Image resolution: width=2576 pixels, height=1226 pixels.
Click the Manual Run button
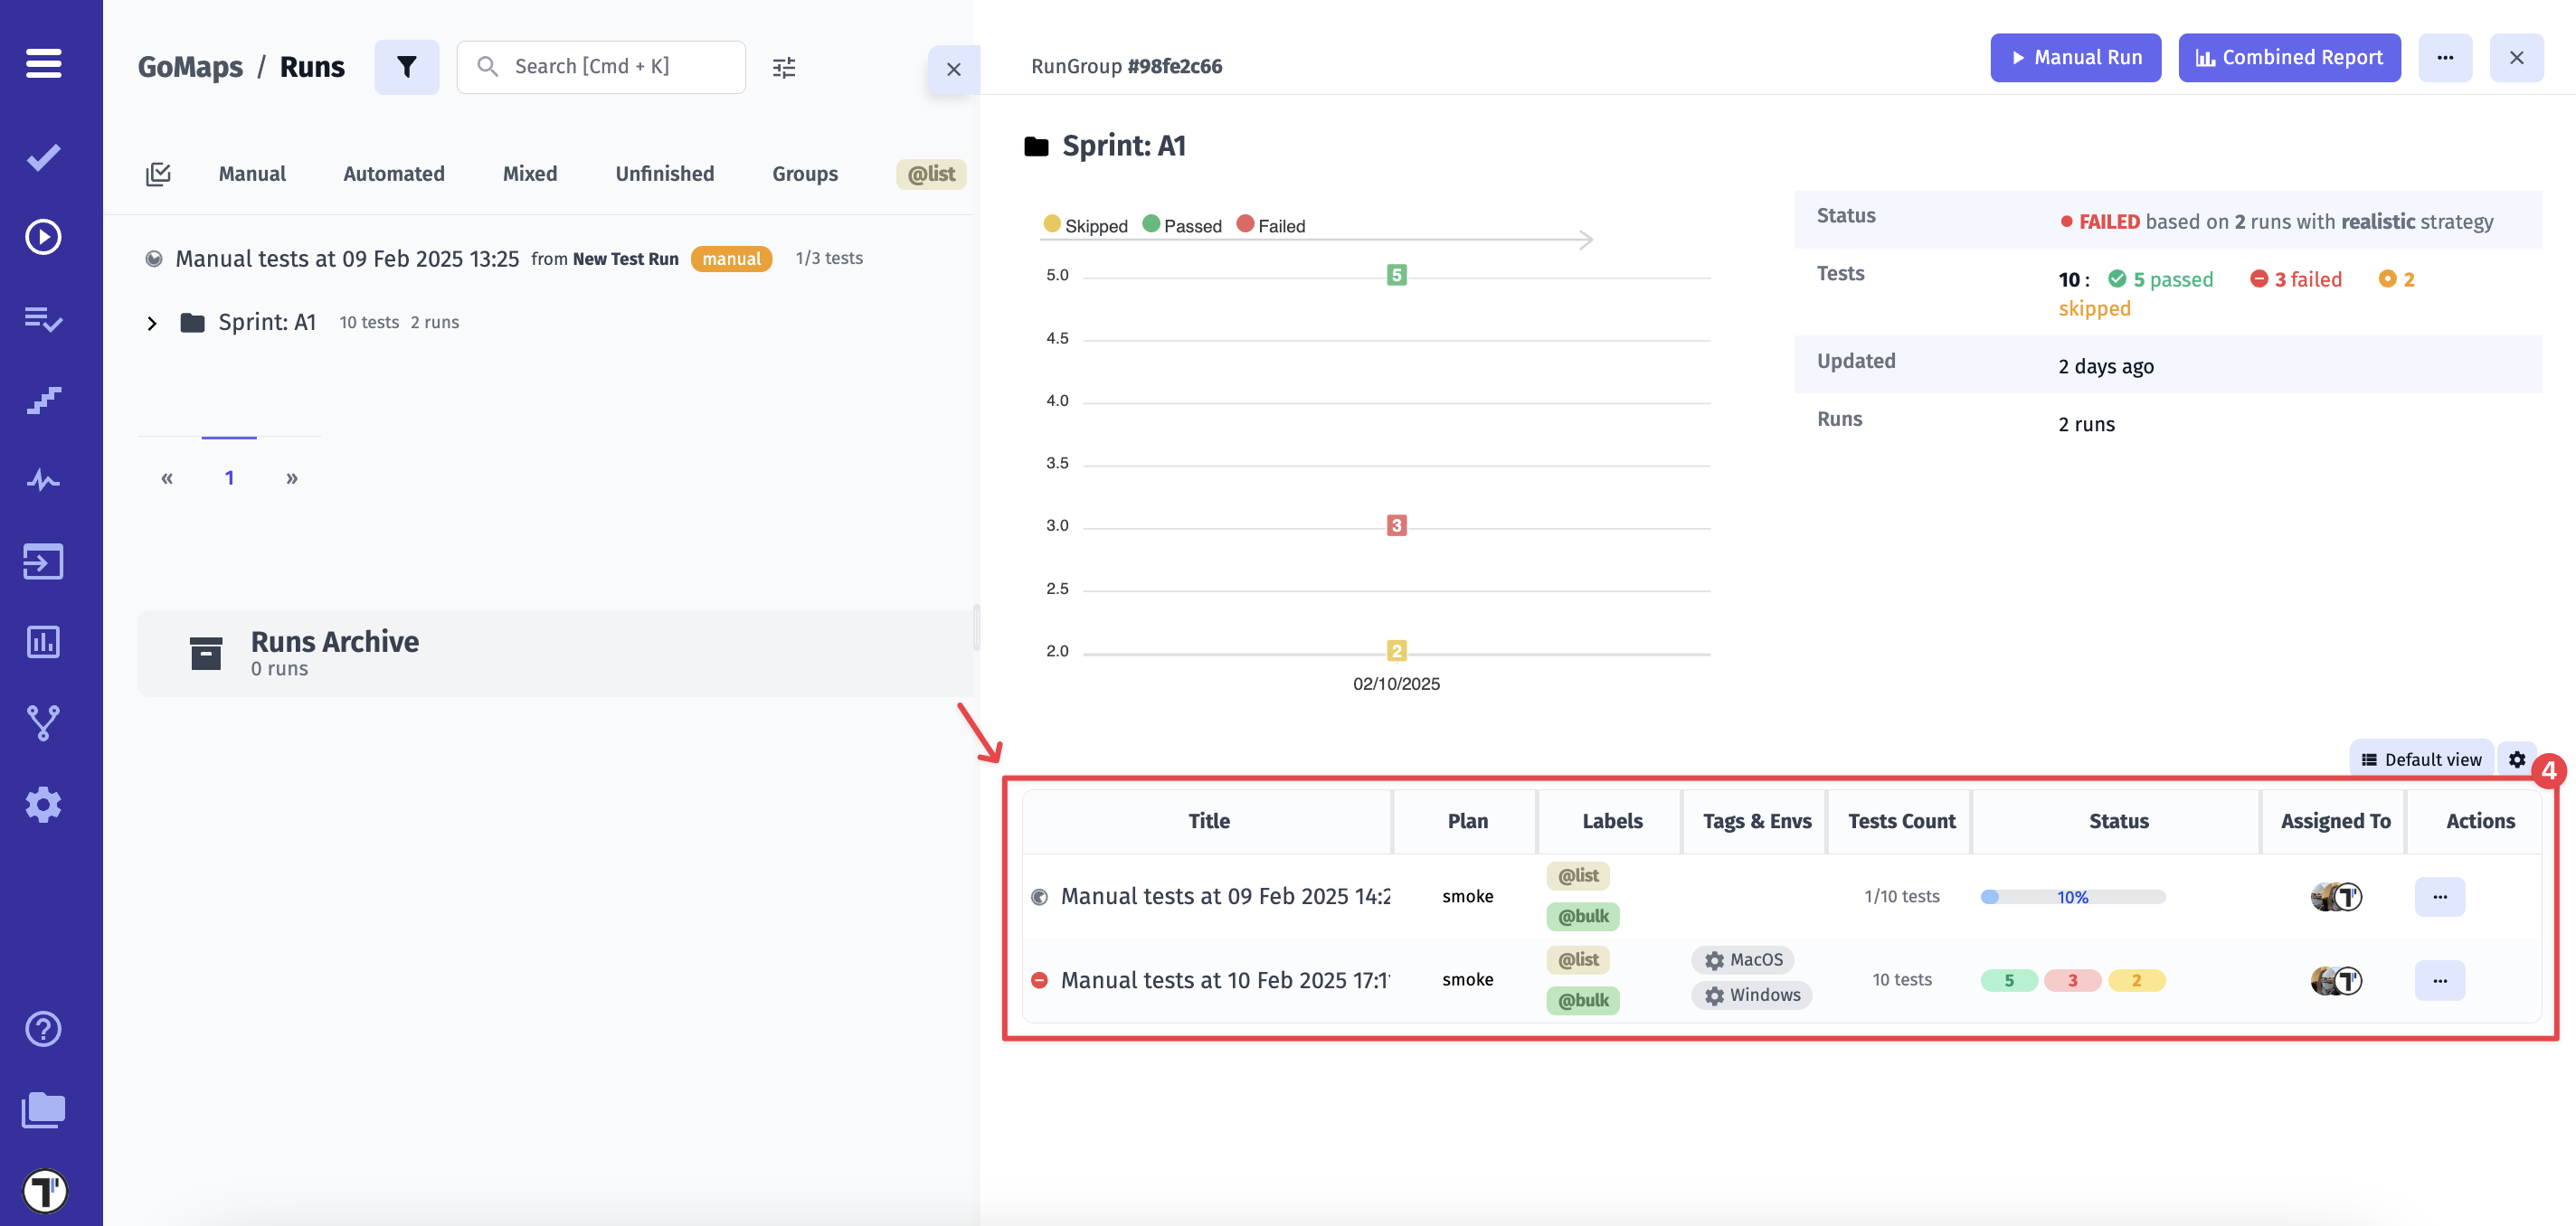2075,58
